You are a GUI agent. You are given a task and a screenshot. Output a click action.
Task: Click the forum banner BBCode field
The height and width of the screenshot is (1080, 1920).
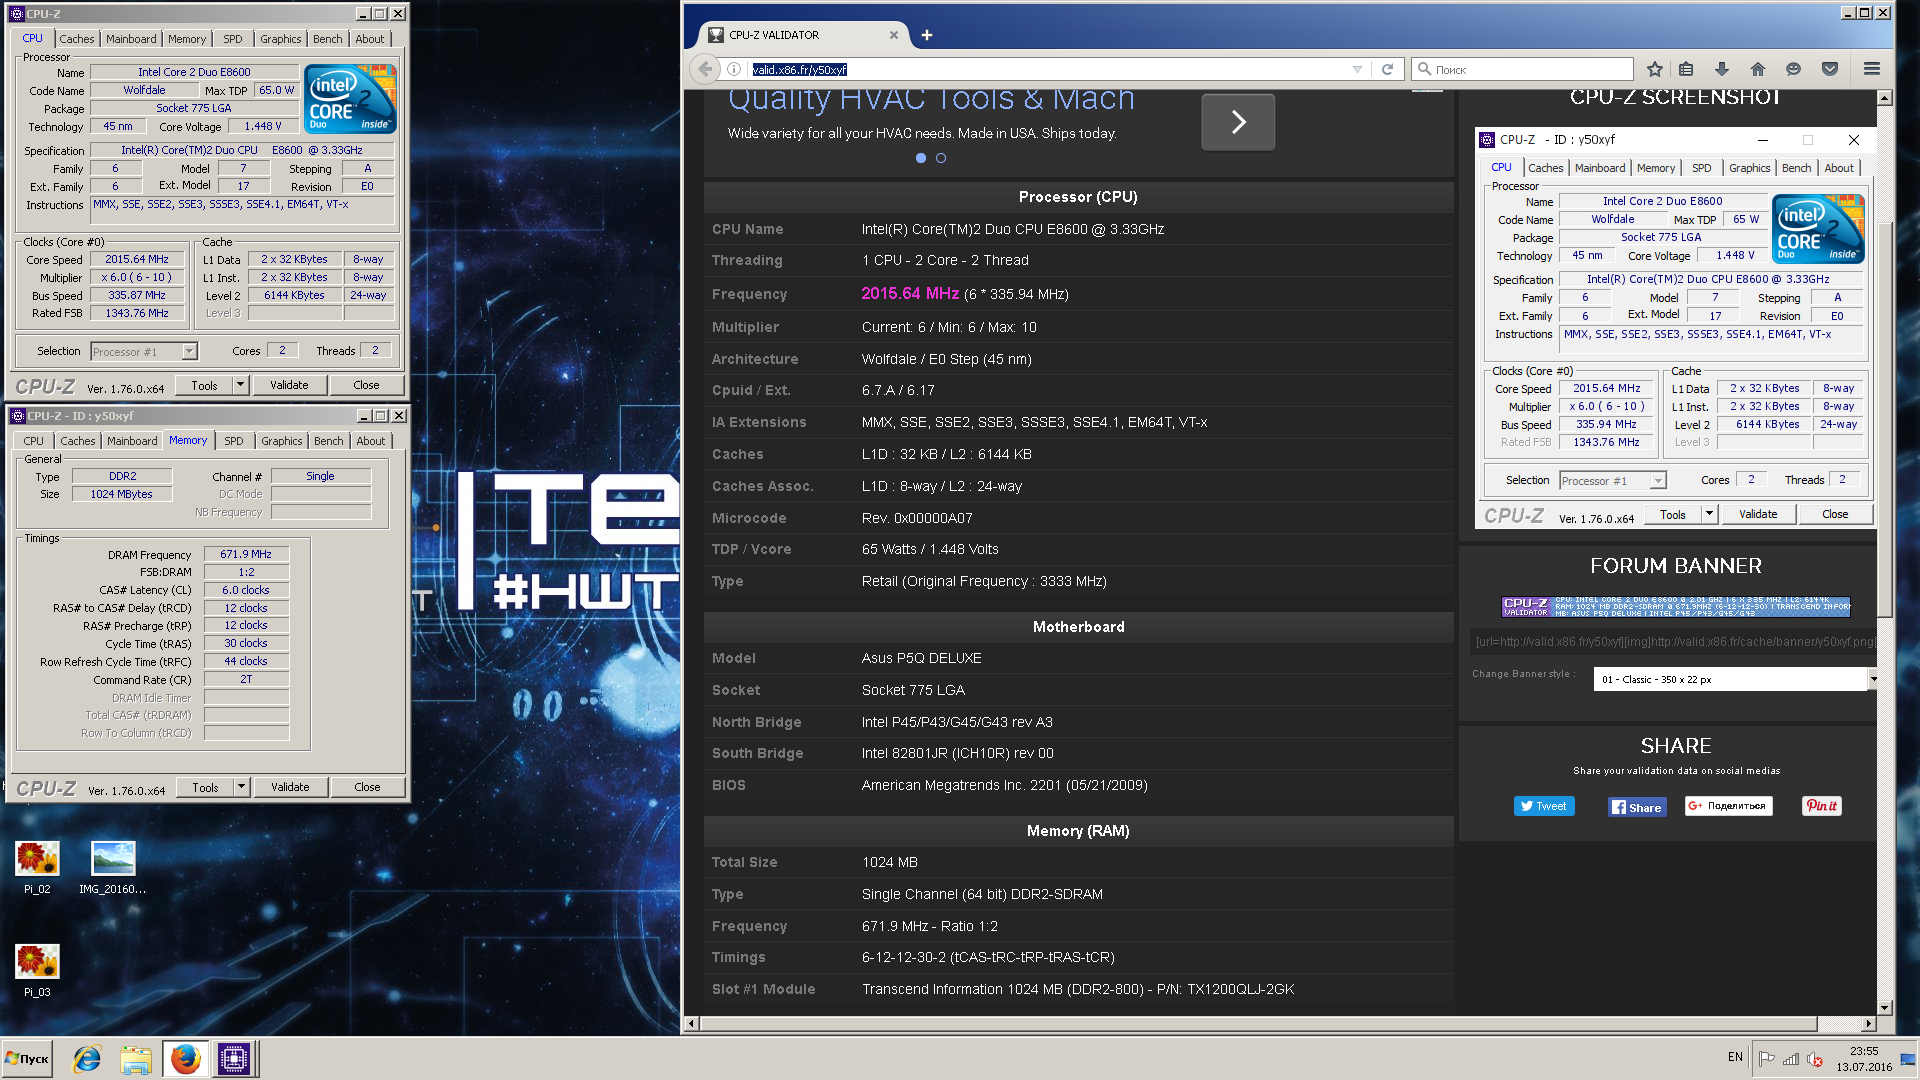pyautogui.click(x=1675, y=642)
